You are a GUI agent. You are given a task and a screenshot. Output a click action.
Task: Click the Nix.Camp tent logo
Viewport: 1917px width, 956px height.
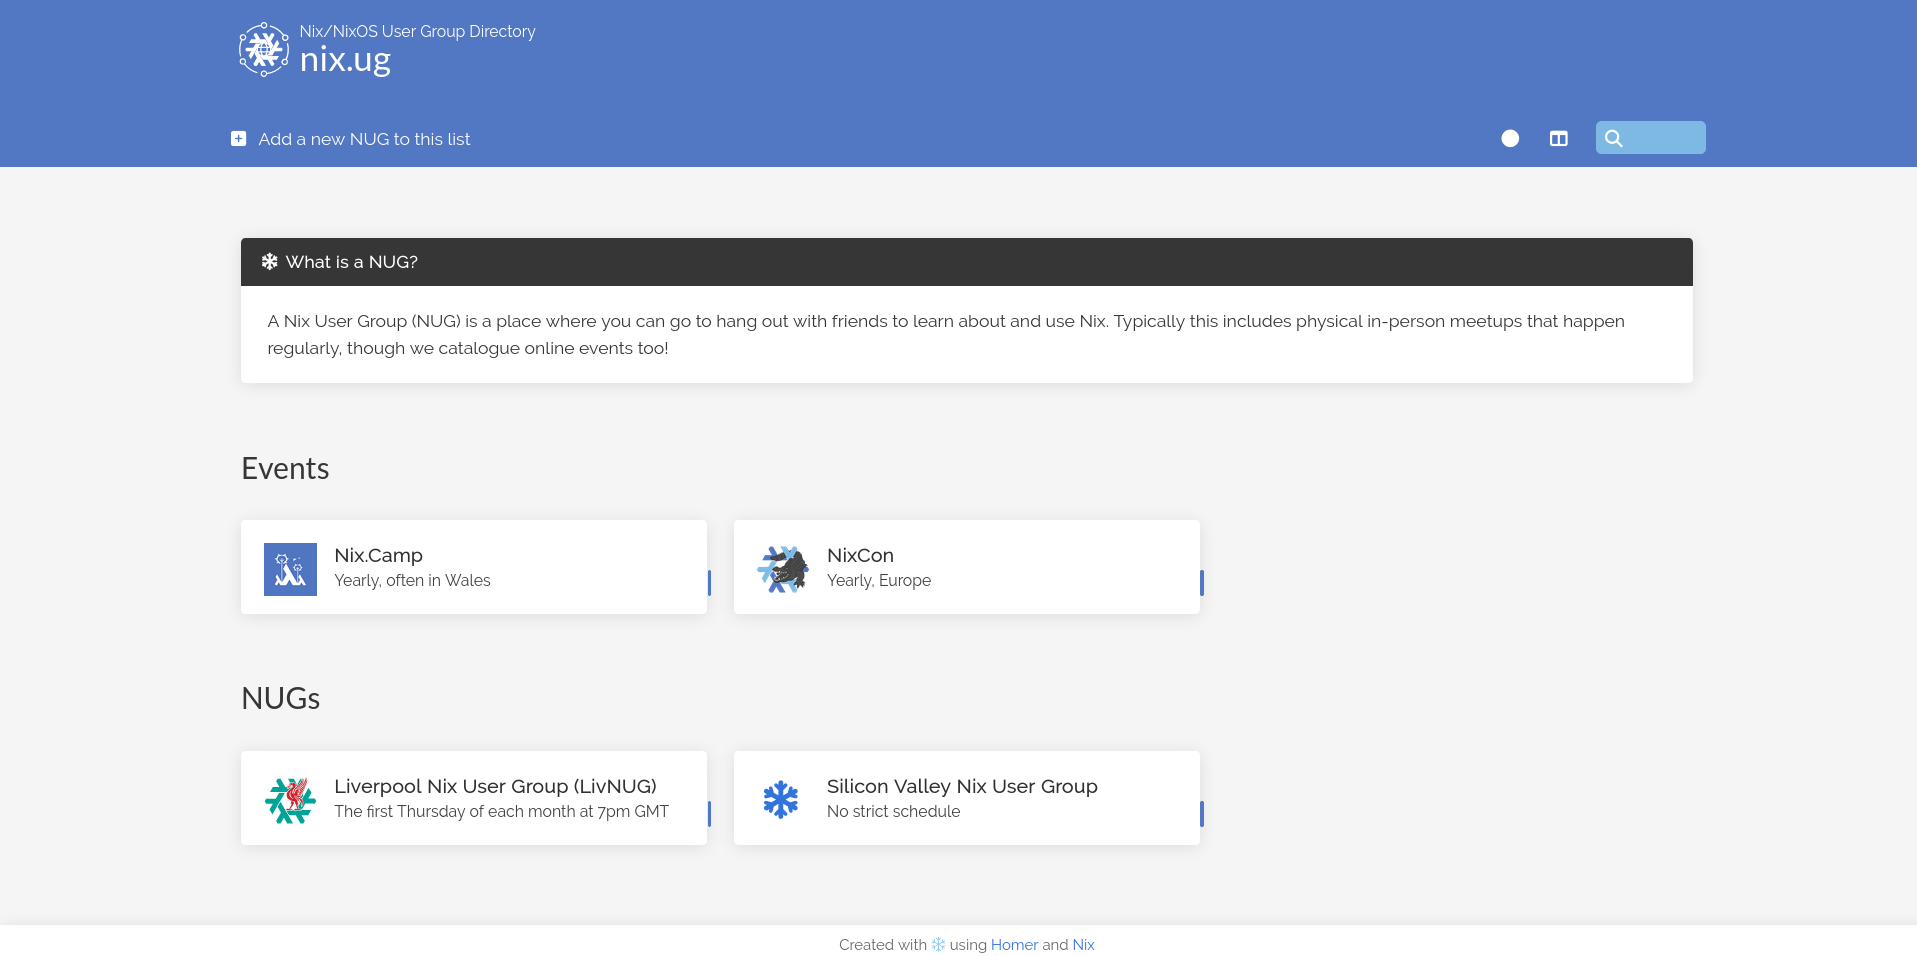point(290,569)
